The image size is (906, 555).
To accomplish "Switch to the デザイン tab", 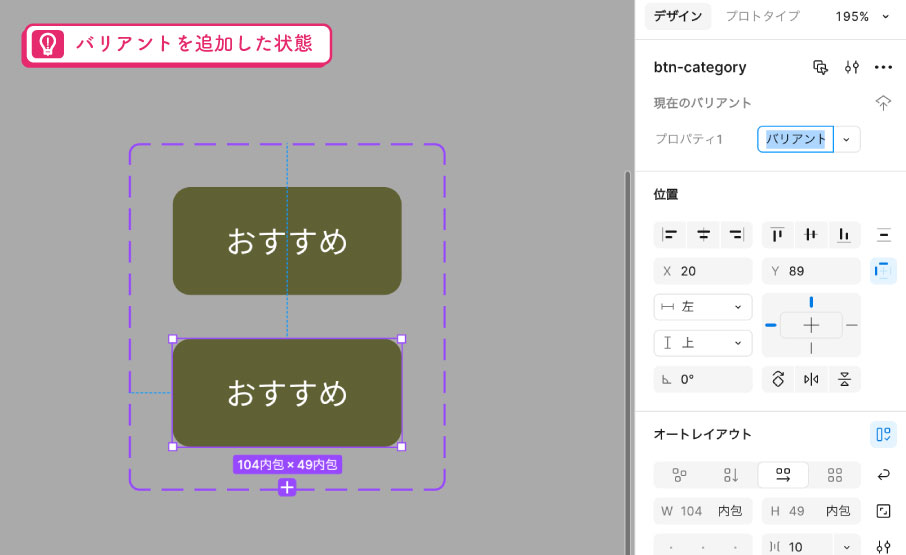I will click(x=677, y=16).
